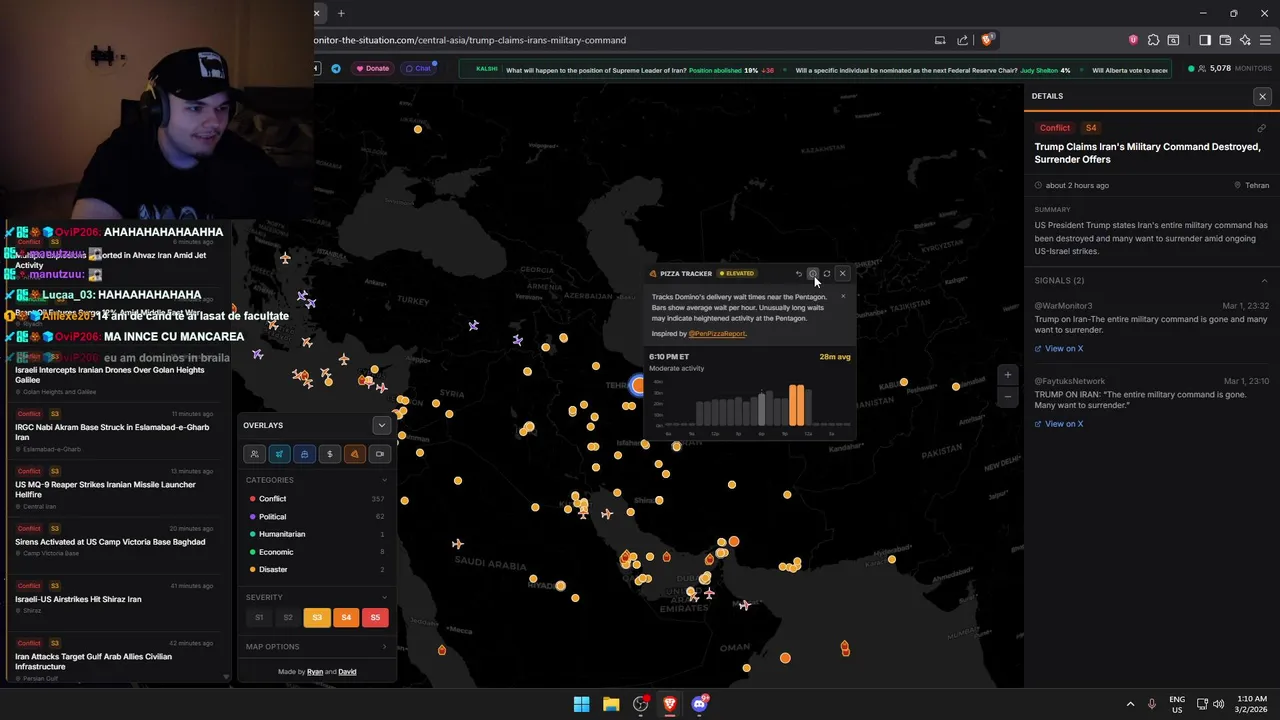Viewport: 1280px width, 720px height.
Task: Collapse the Overlays panel with its chevron
Action: (381, 425)
